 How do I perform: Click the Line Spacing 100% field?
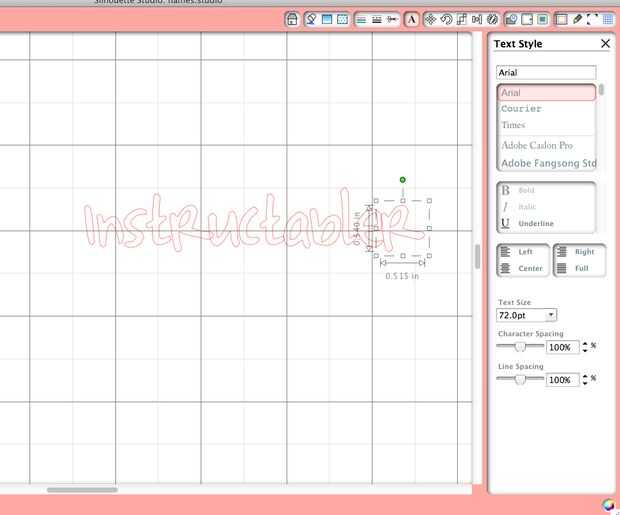(562, 380)
